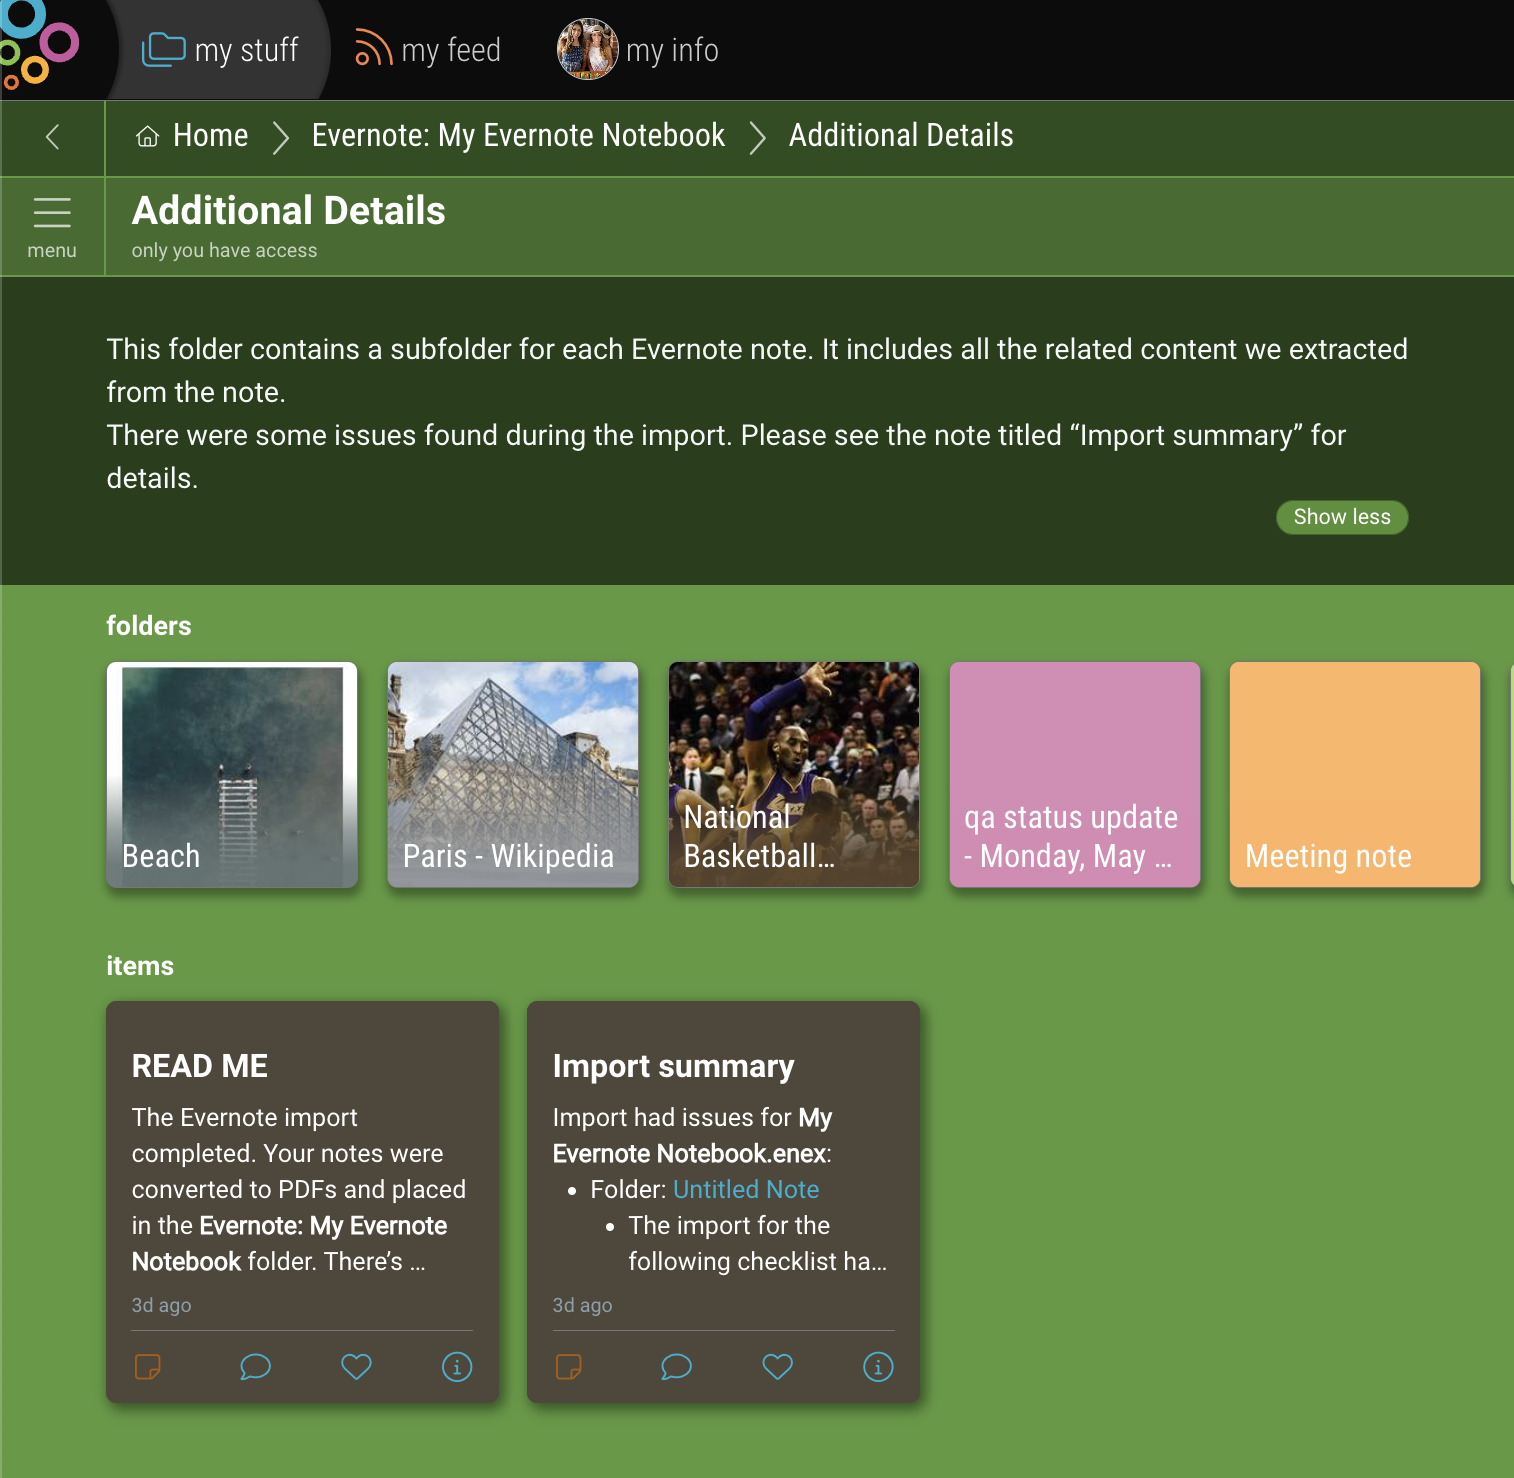The image size is (1514, 1478).
Task: Click the my stuff folder icon
Action: pos(164,49)
